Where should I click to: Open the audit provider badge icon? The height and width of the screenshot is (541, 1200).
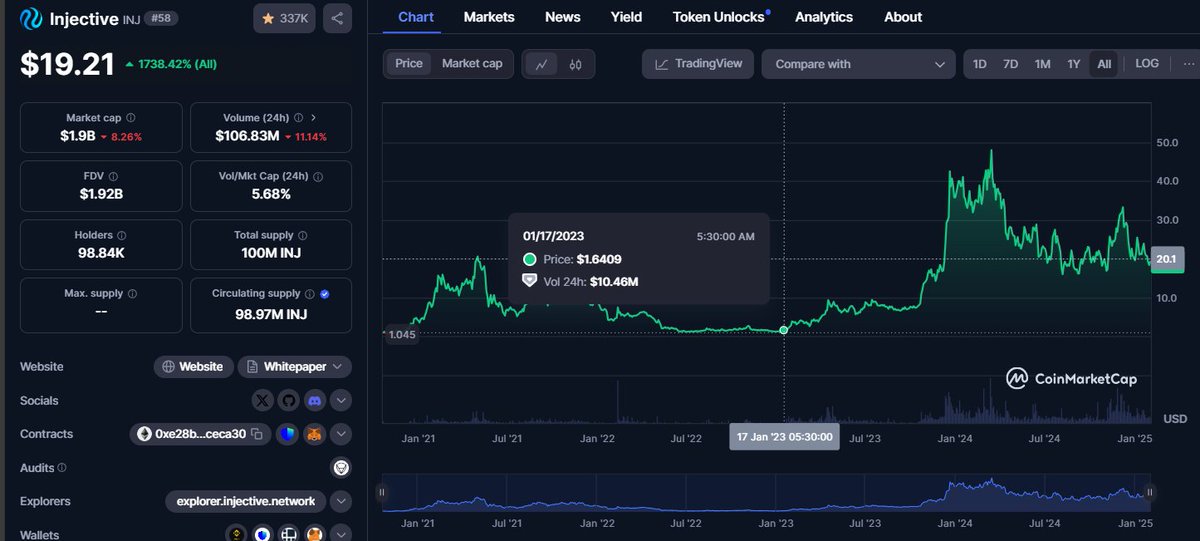click(x=341, y=468)
